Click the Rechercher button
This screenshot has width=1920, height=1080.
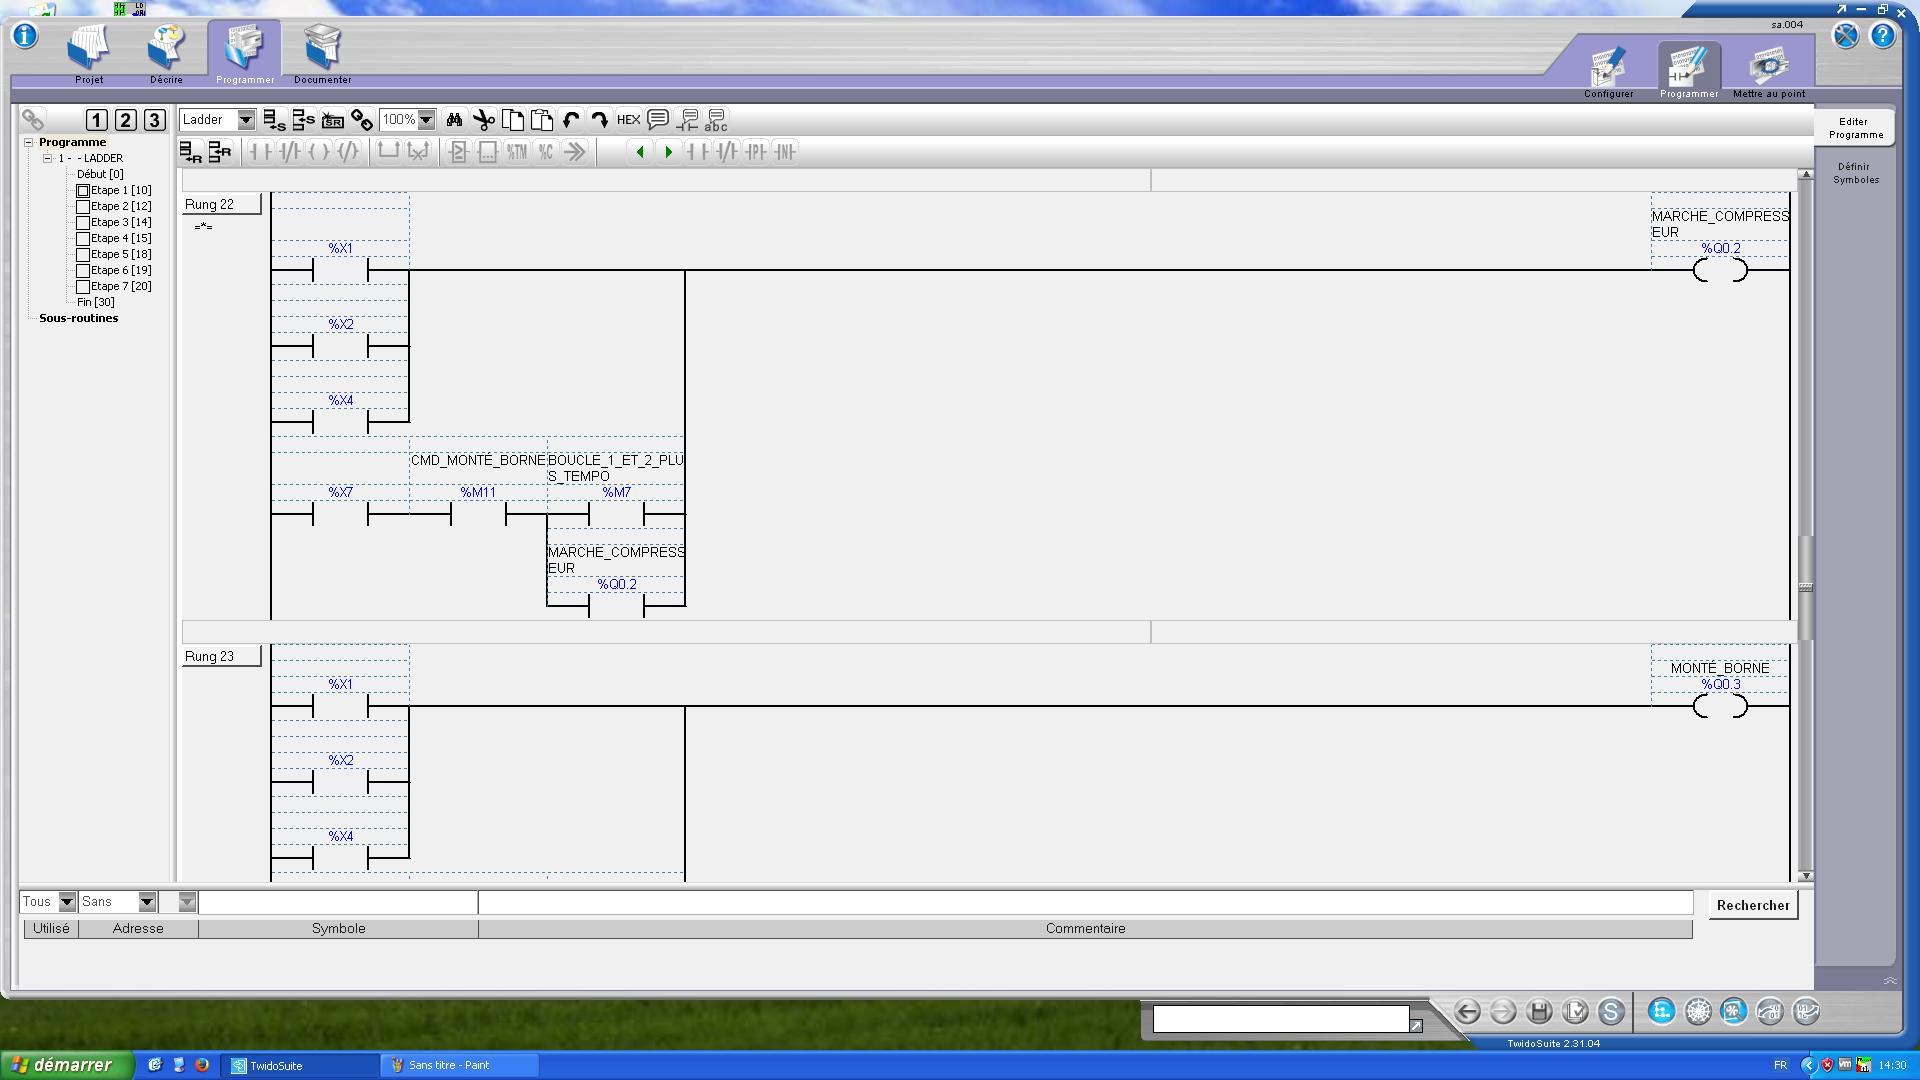pos(1752,905)
